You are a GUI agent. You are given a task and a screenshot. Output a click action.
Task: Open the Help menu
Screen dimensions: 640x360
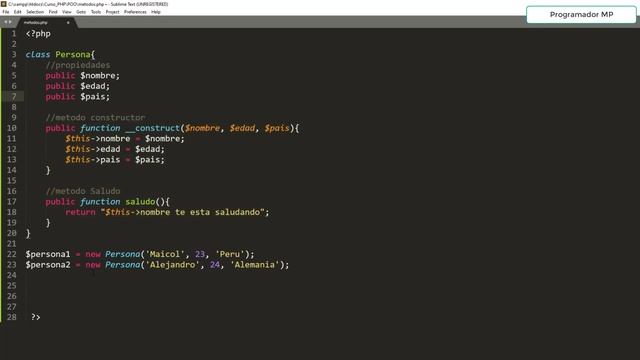tap(156, 12)
